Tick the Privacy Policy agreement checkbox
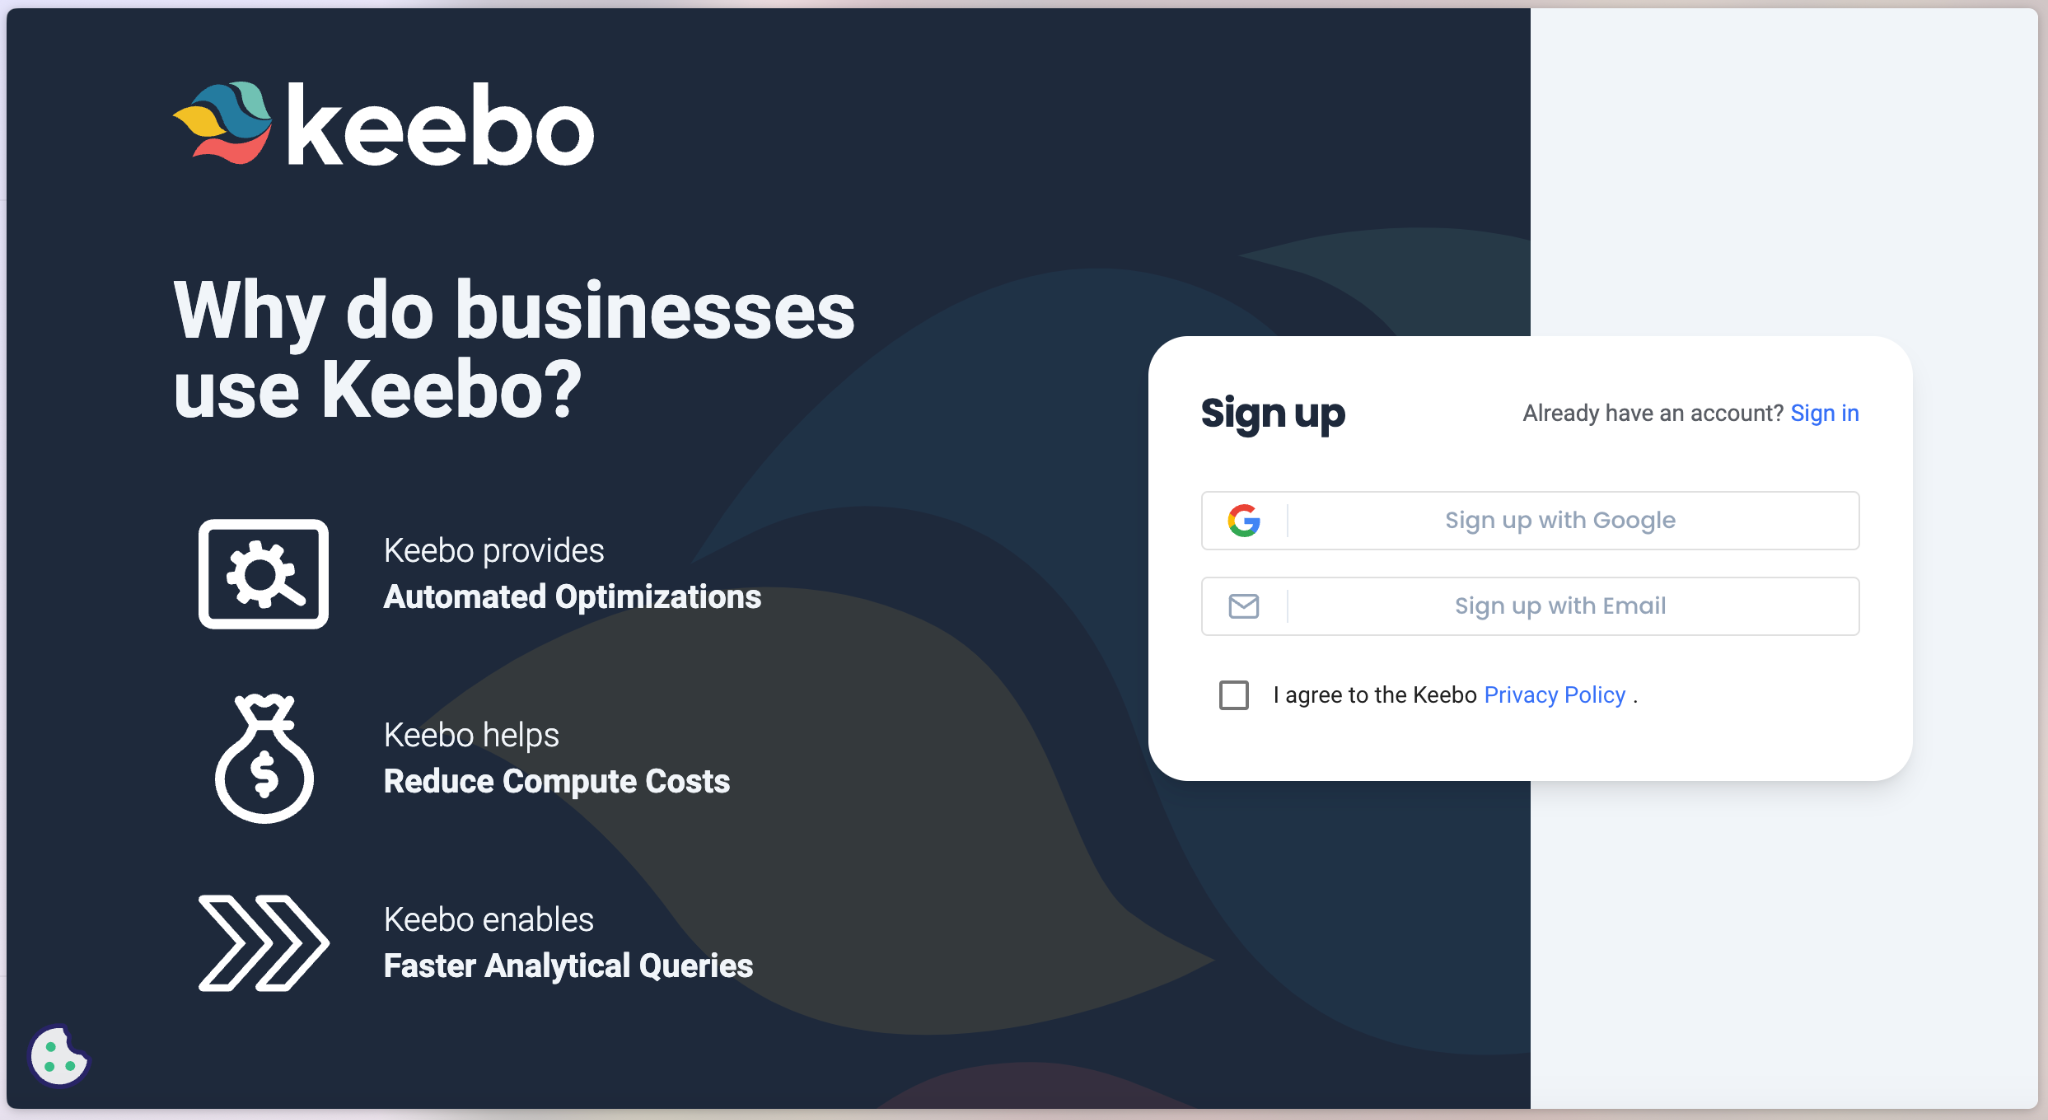The image size is (2048, 1120). 1234,695
